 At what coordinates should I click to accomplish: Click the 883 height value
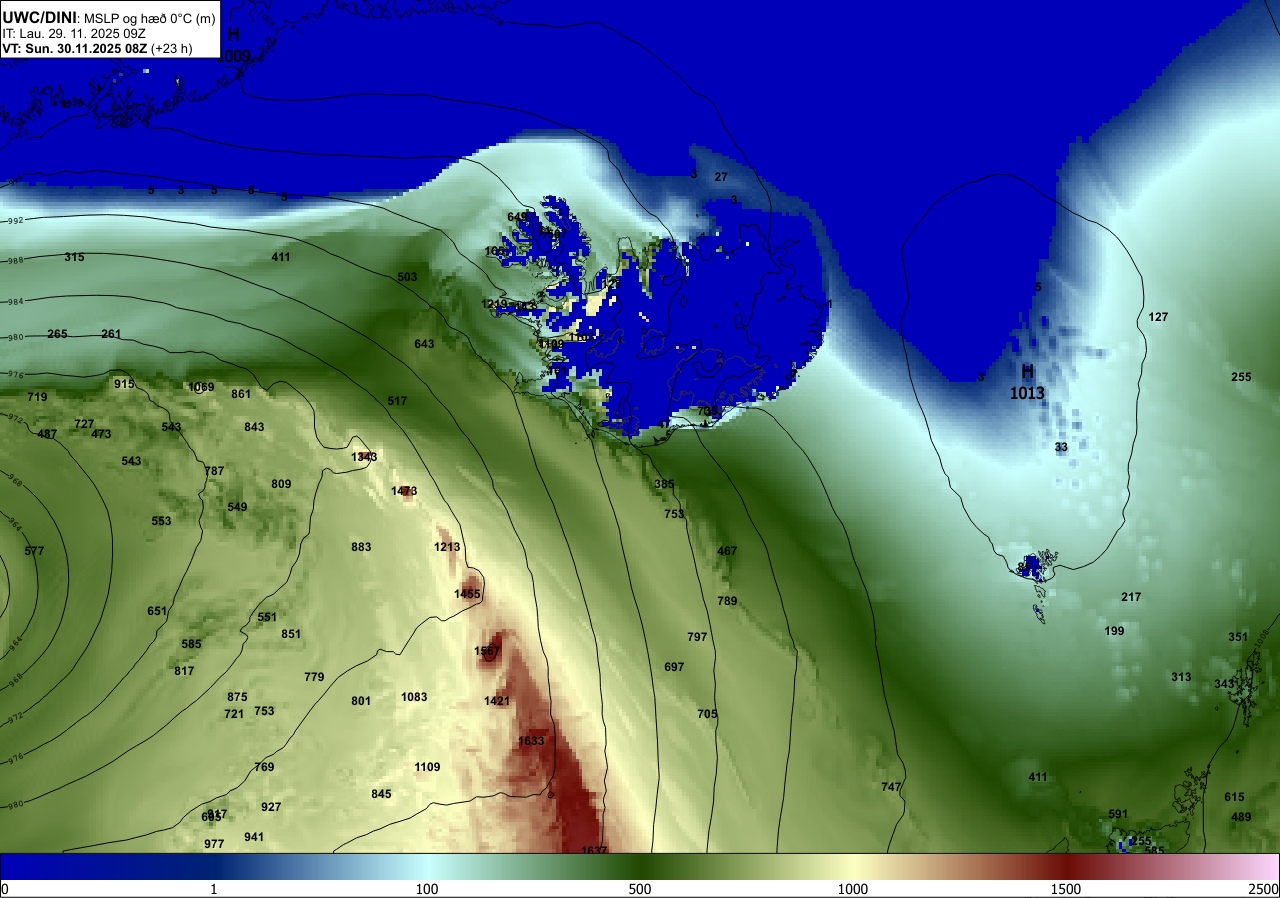tap(361, 547)
